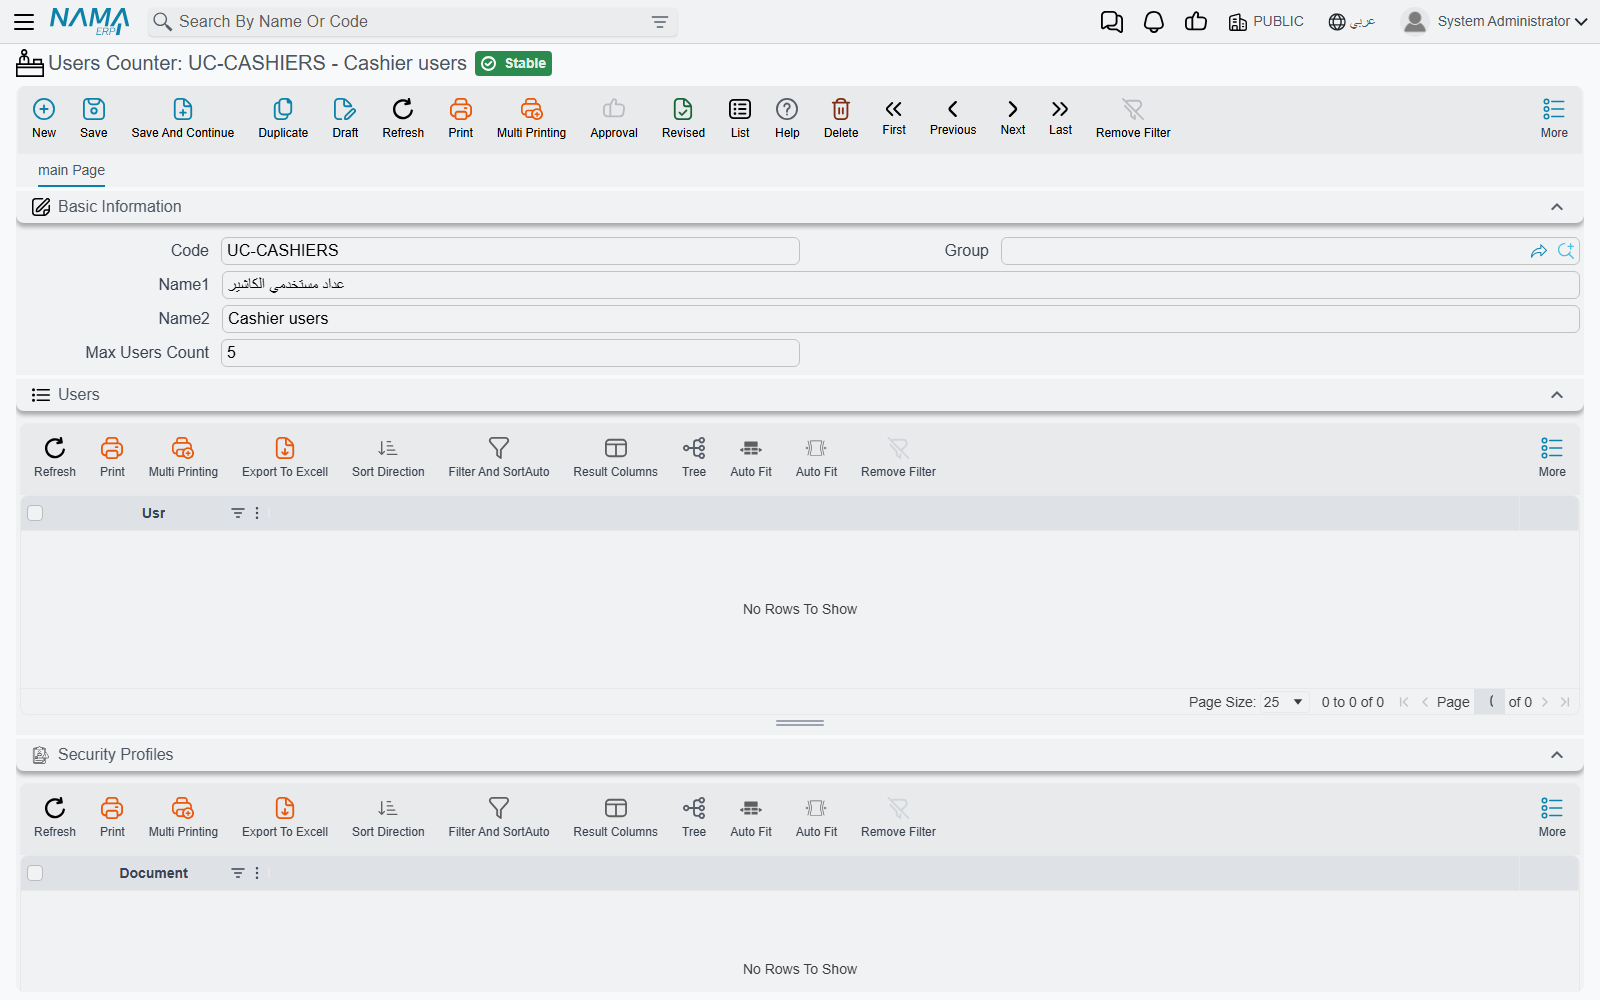Open More options in main toolbar
The image size is (1600, 1000).
[x=1554, y=118]
